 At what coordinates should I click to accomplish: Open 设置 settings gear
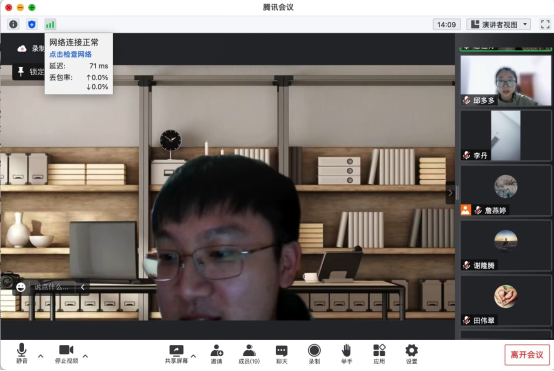[x=412, y=354]
